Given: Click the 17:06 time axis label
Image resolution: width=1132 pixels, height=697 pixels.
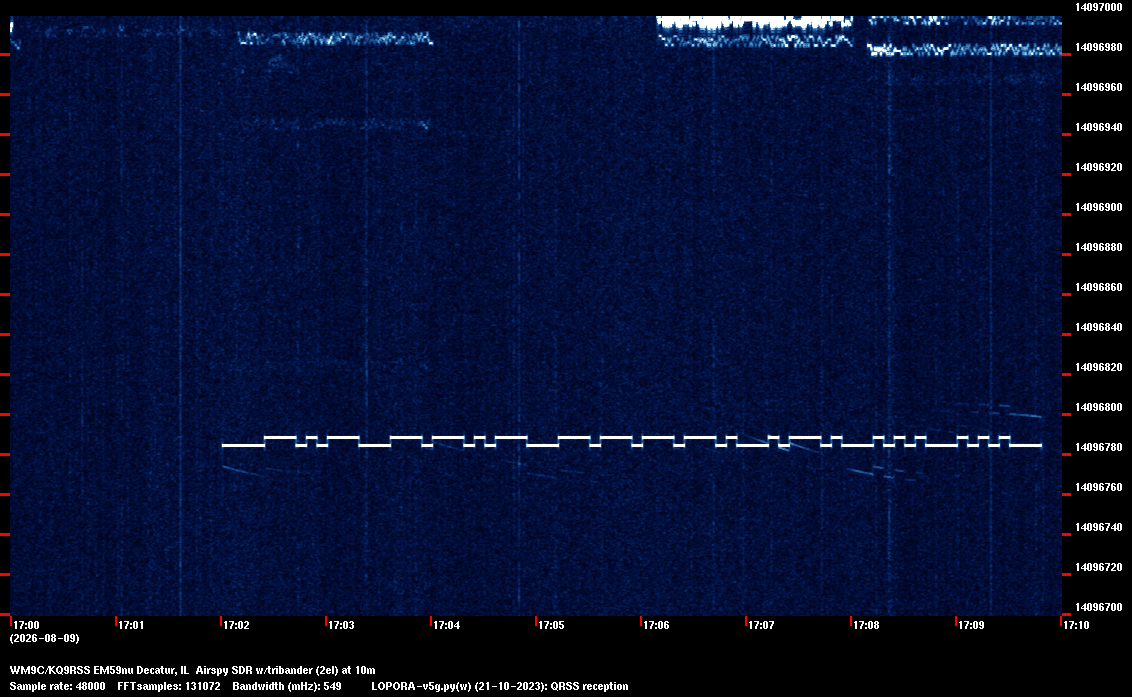Looking at the screenshot, I should tap(656, 625).
